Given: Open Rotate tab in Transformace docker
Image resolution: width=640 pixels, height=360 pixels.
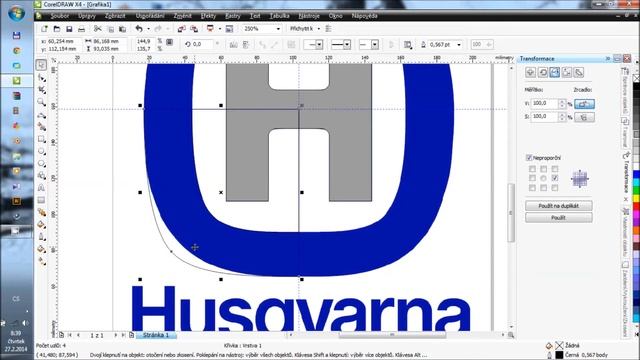Looking at the screenshot, I should (542, 72).
